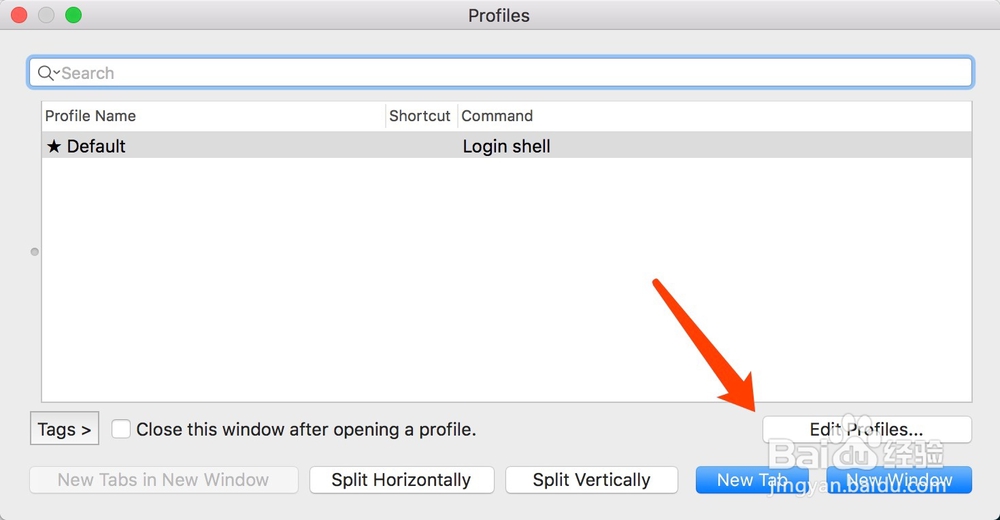Sort by the Profile Name column header
The image size is (1000, 520).
pos(91,116)
